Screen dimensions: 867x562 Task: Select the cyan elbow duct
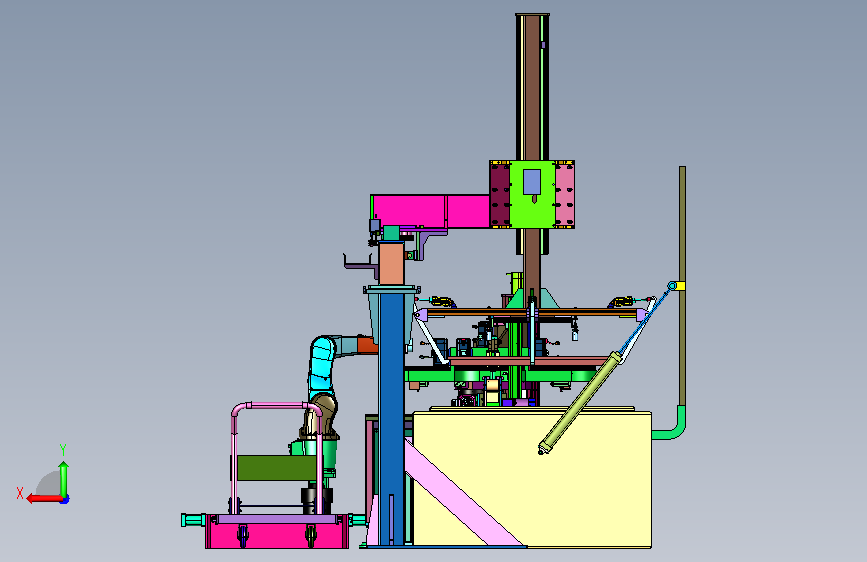click(323, 362)
